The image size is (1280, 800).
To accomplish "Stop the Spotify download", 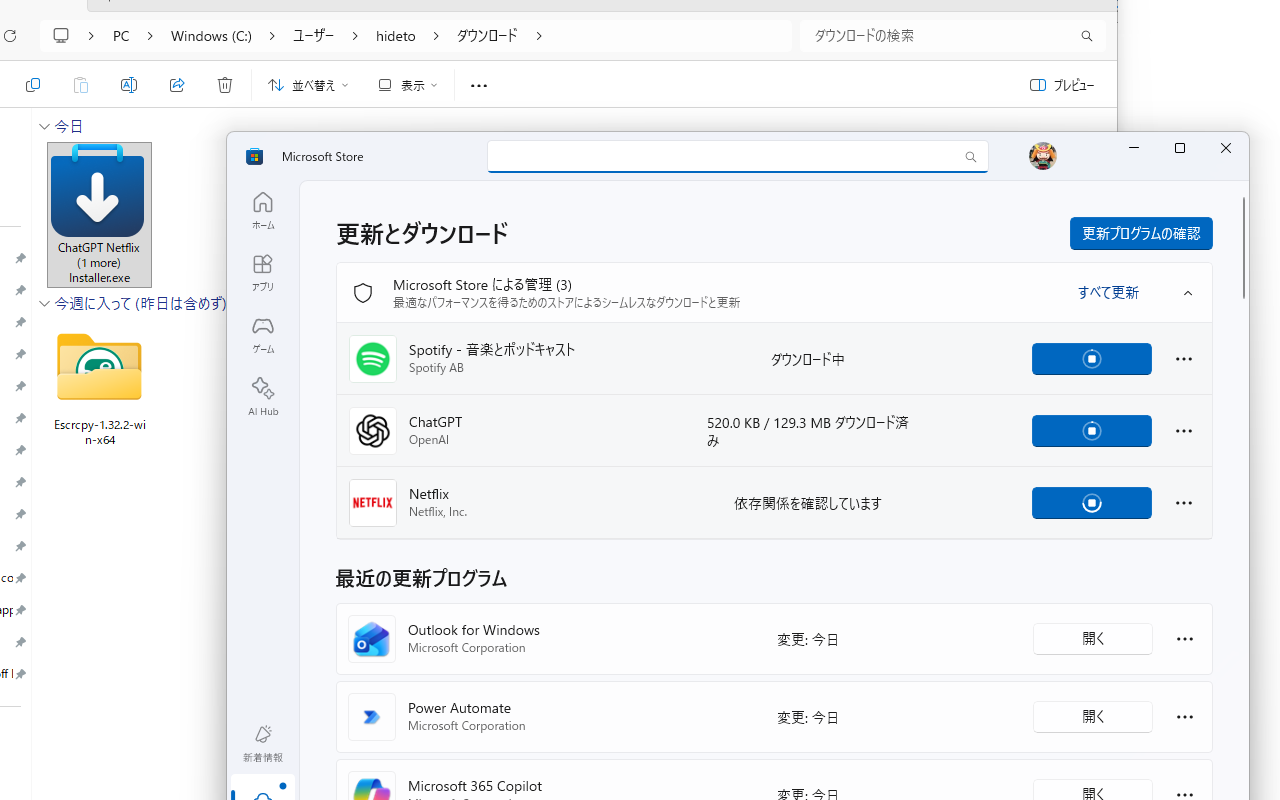I will tap(1091, 358).
